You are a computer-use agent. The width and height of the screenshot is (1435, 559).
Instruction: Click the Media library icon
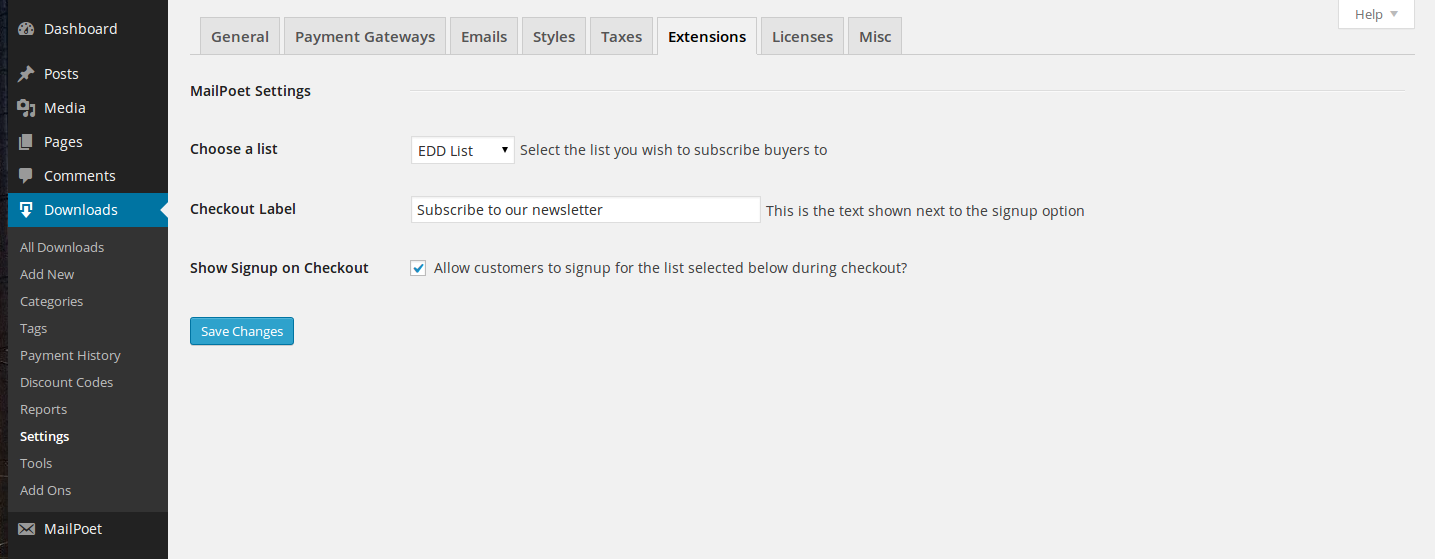(x=27, y=108)
